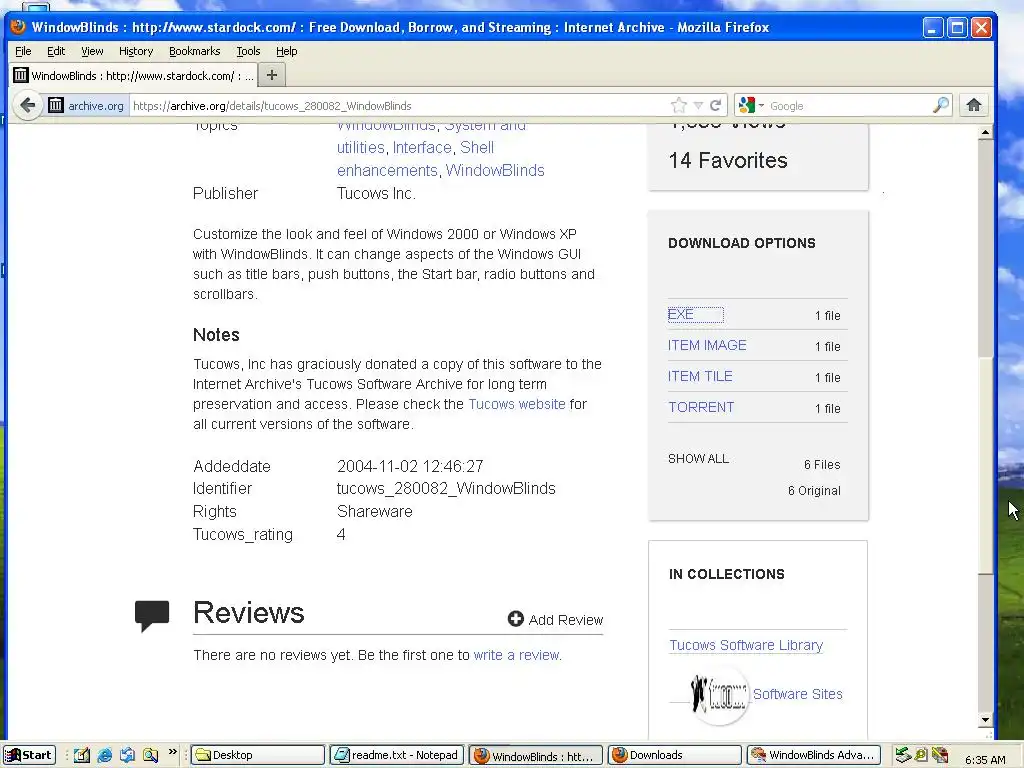Switch to the Desktop taskbar window

click(257, 756)
